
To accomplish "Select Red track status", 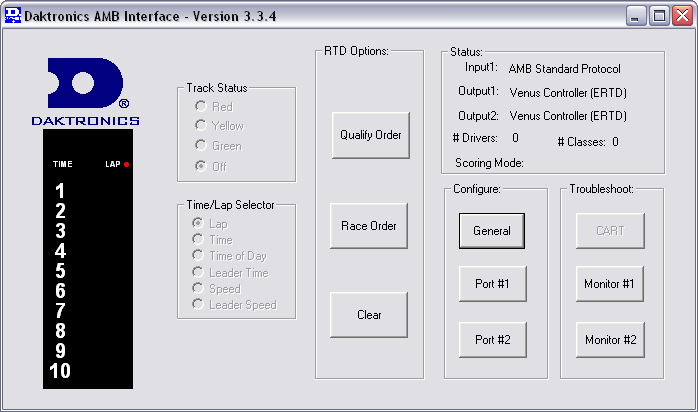I will pyautogui.click(x=201, y=106).
